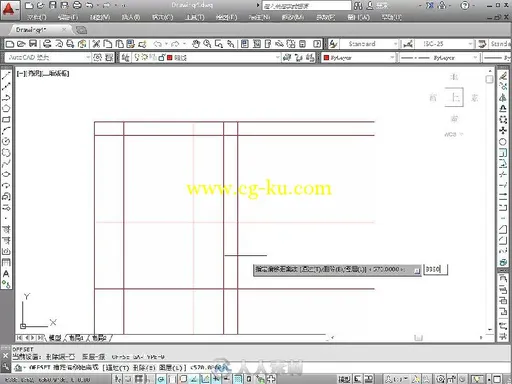Toggle Lineweight display in status bar
The width and height of the screenshot is (512, 384).
tap(227, 379)
